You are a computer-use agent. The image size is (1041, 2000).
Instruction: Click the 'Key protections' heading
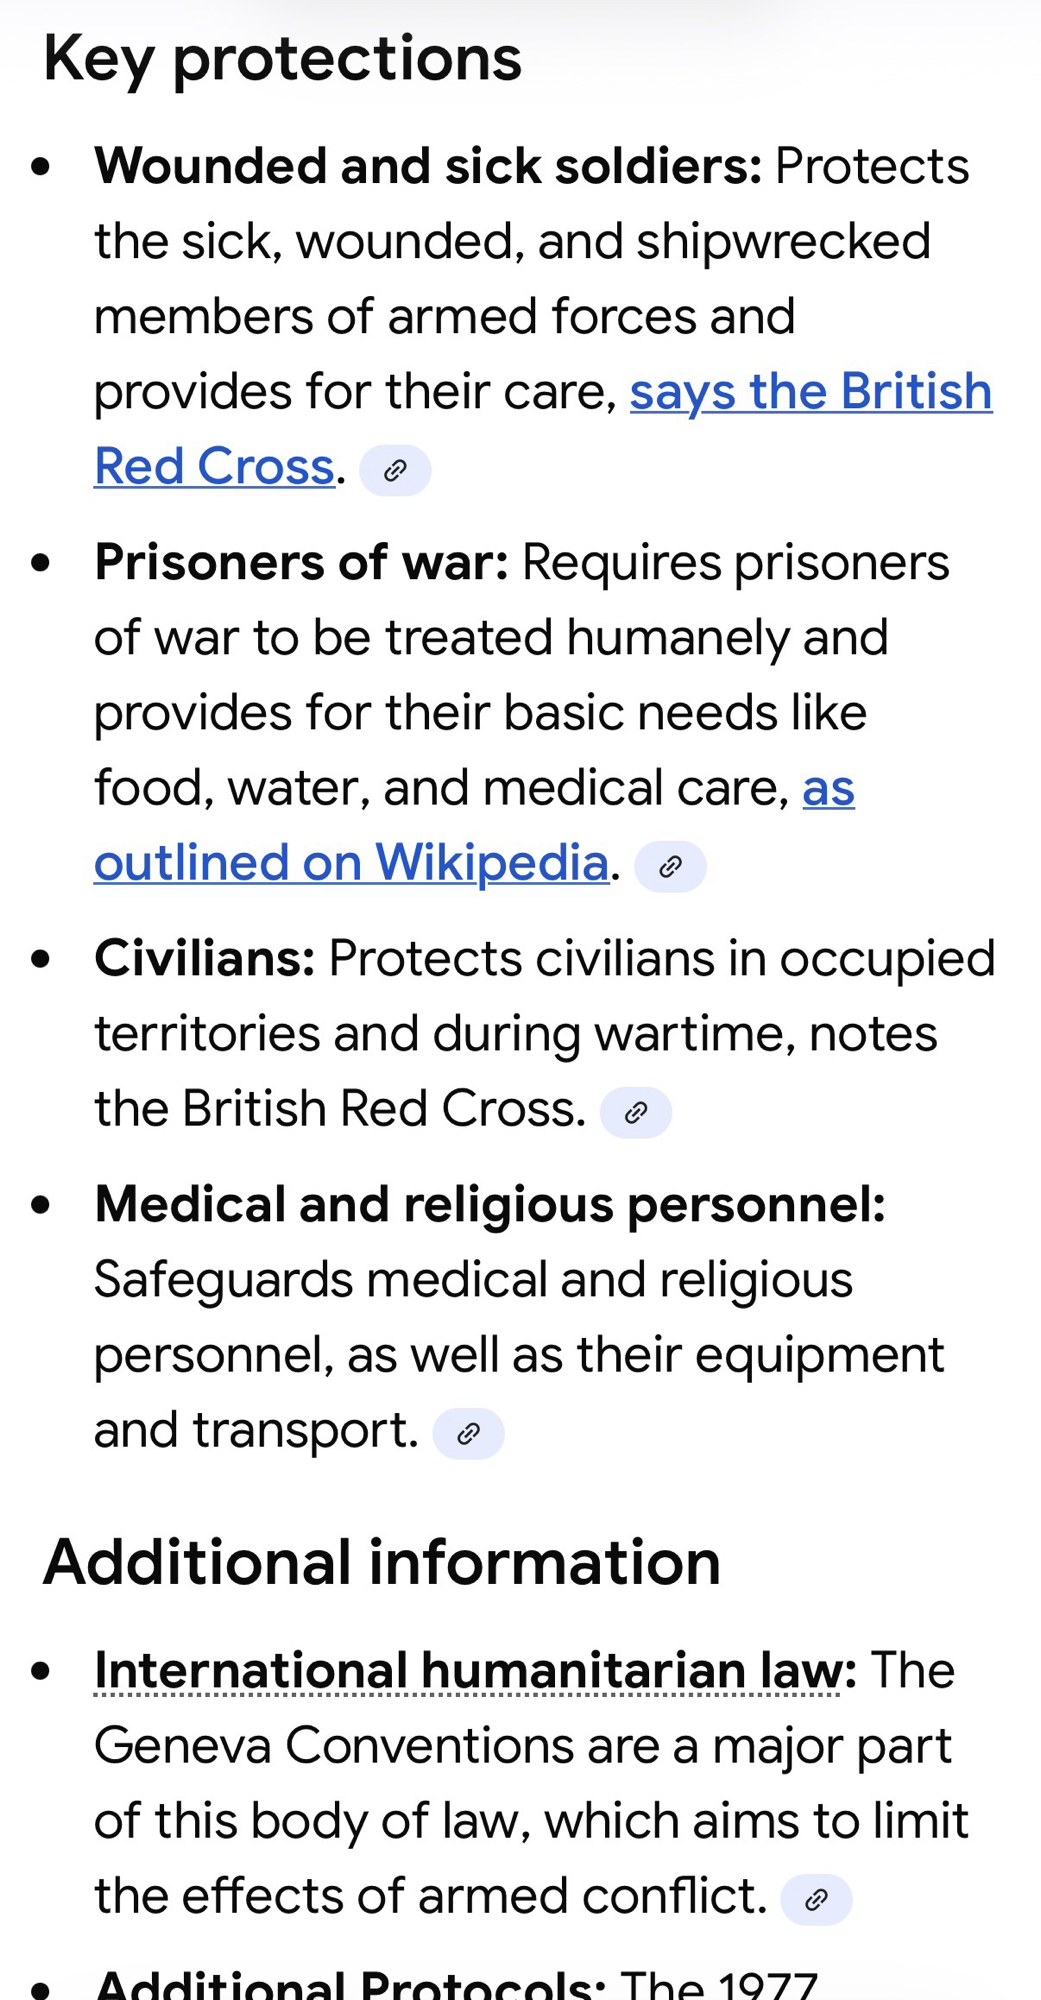282,58
